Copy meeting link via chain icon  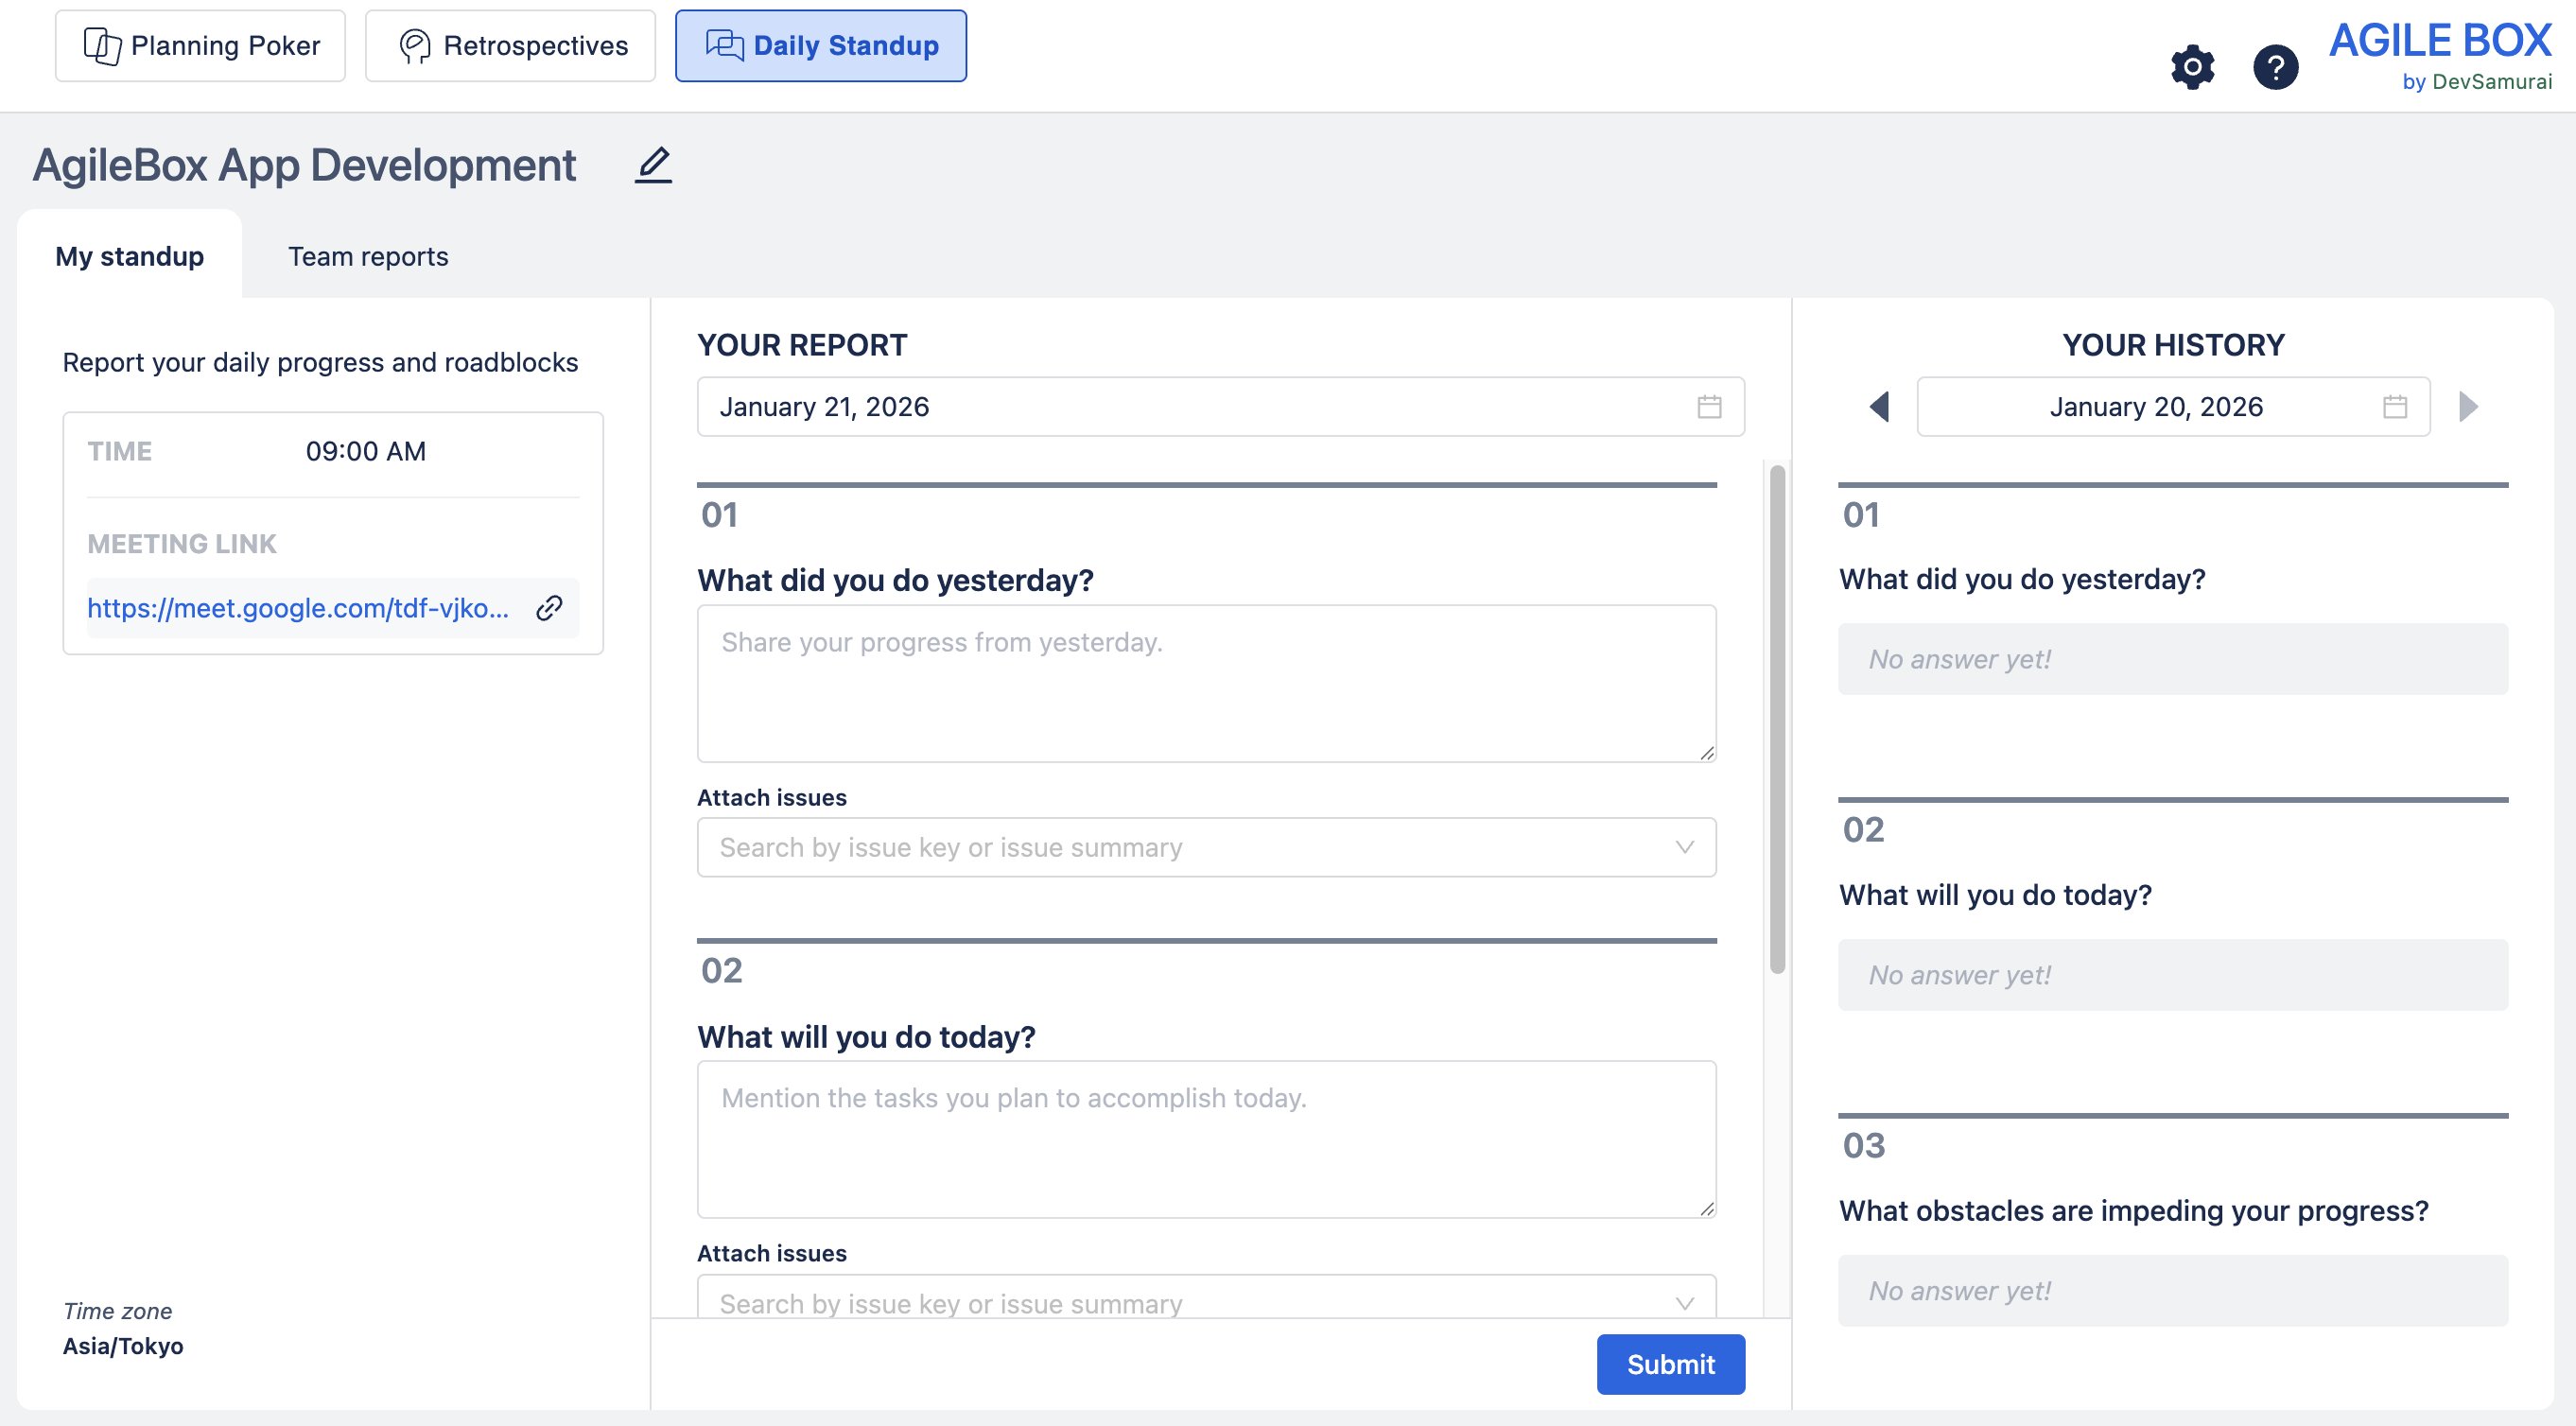pyautogui.click(x=549, y=608)
